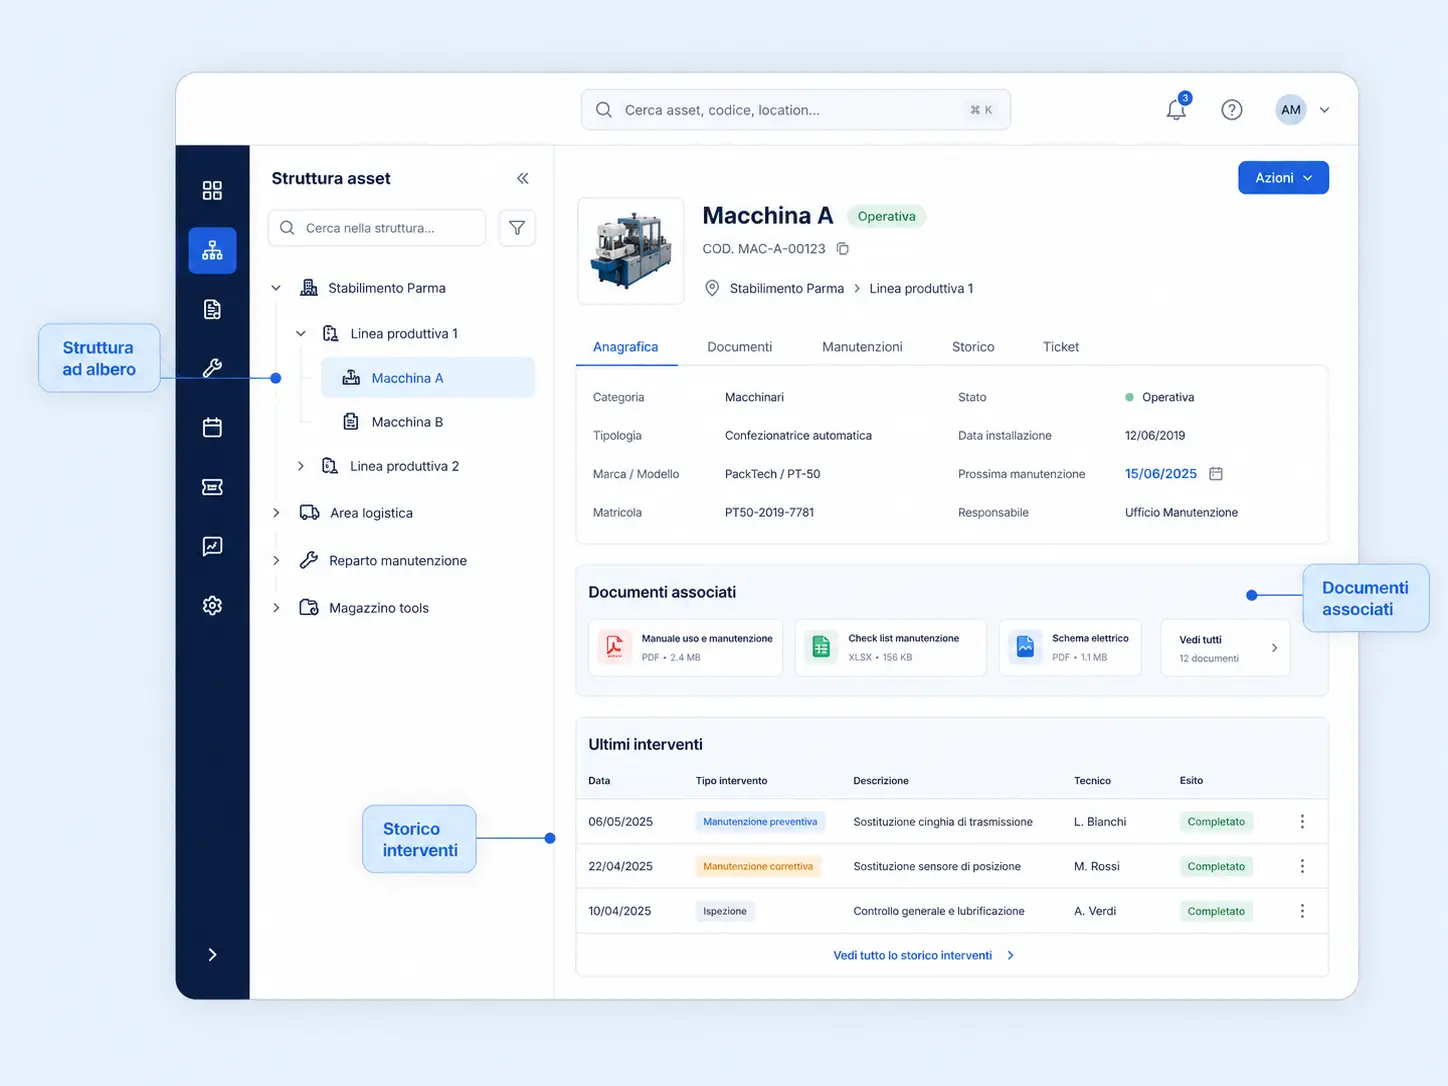Viewport: 1448px width, 1086px height.
Task: Open the calendar icon in sidebar
Action: (x=212, y=427)
